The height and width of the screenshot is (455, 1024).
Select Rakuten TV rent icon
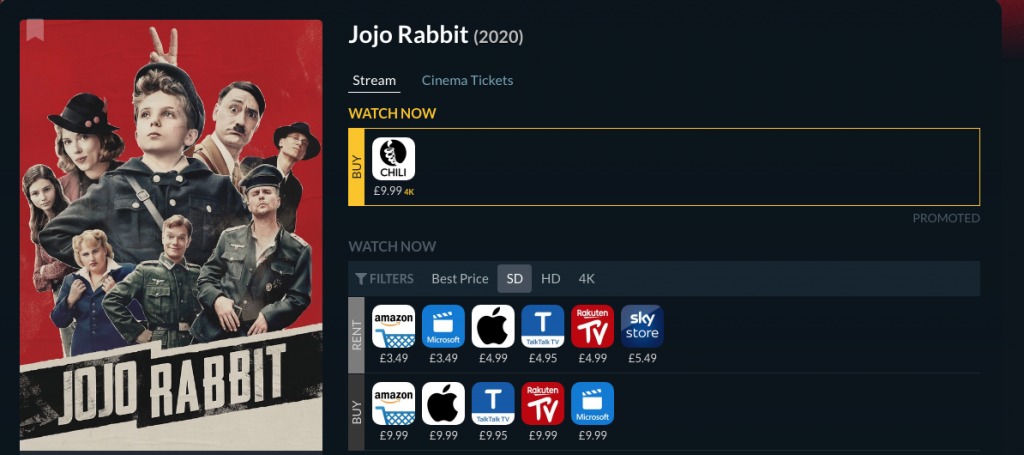click(592, 326)
